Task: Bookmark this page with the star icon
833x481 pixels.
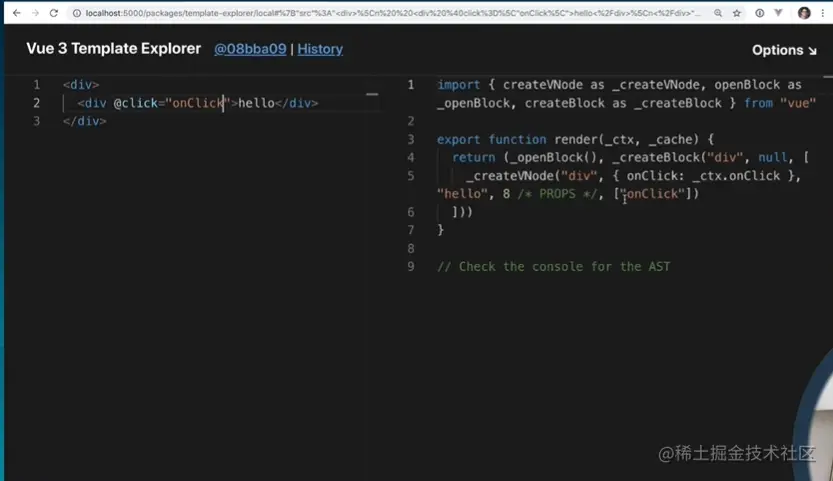Action: pos(737,13)
